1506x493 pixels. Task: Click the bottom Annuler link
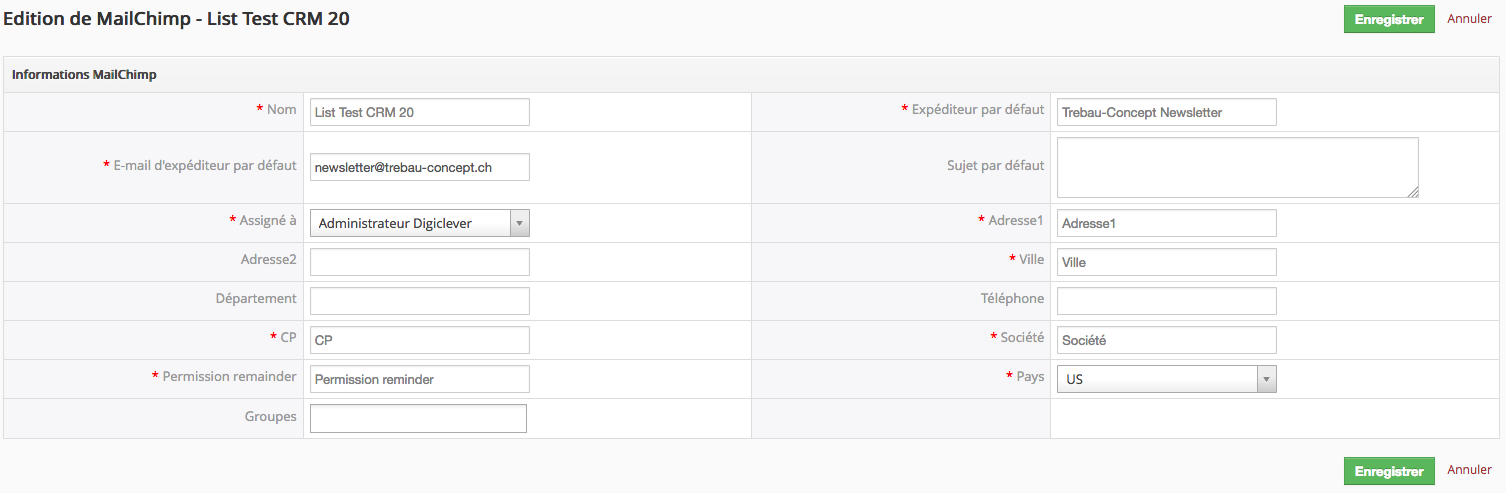coord(1469,470)
